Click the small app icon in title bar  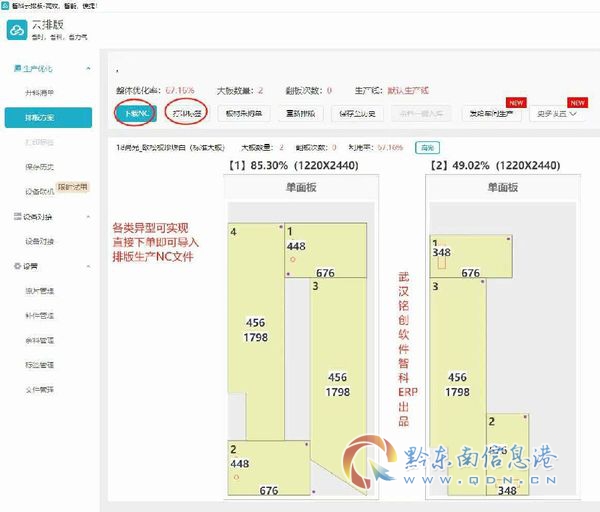tap(5, 5)
